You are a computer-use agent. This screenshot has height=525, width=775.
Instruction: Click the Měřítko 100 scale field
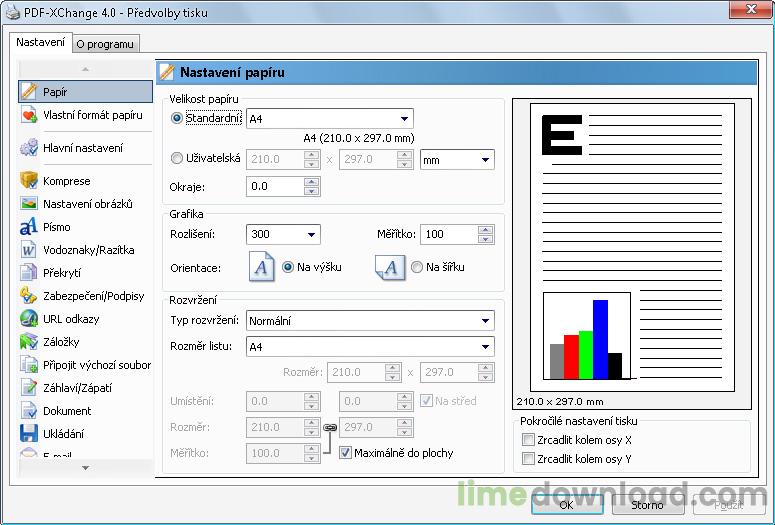(449, 234)
